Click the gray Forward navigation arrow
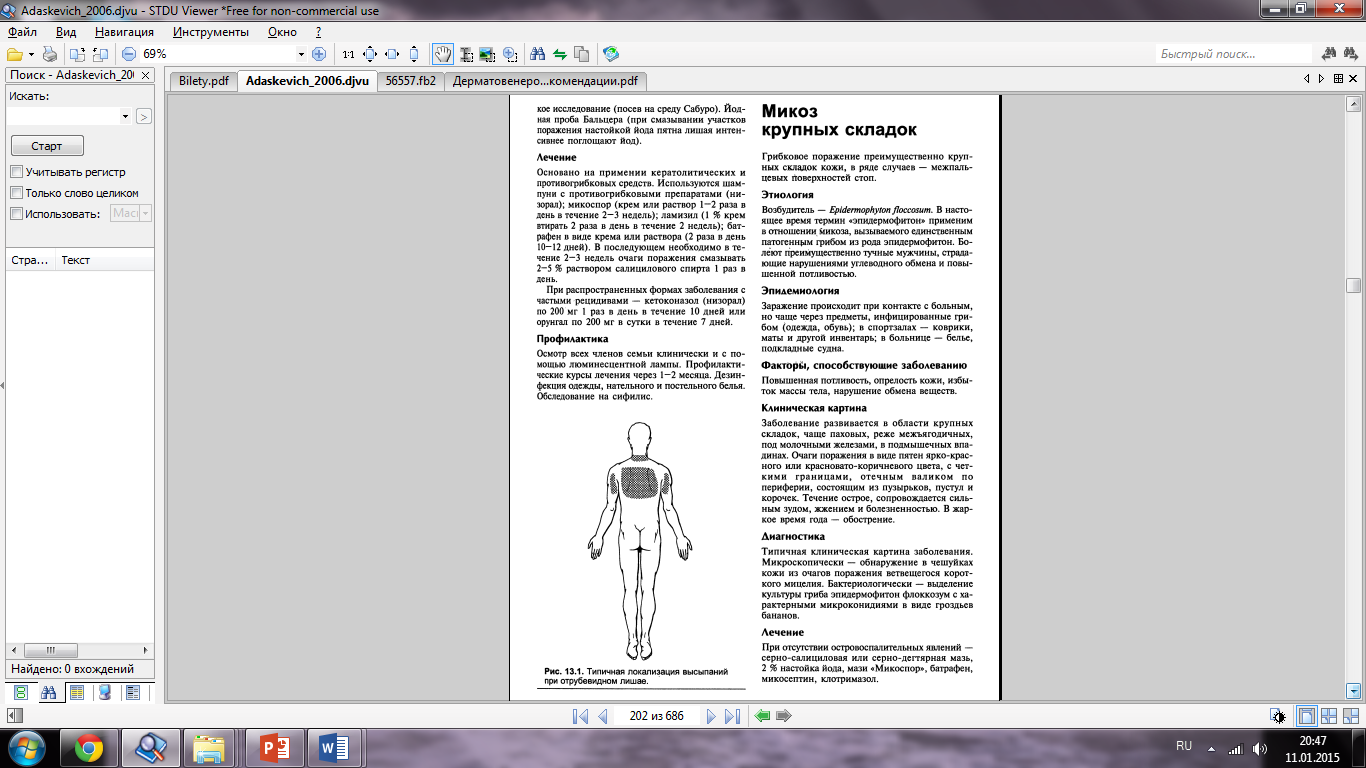The image size is (1366, 768). point(785,716)
